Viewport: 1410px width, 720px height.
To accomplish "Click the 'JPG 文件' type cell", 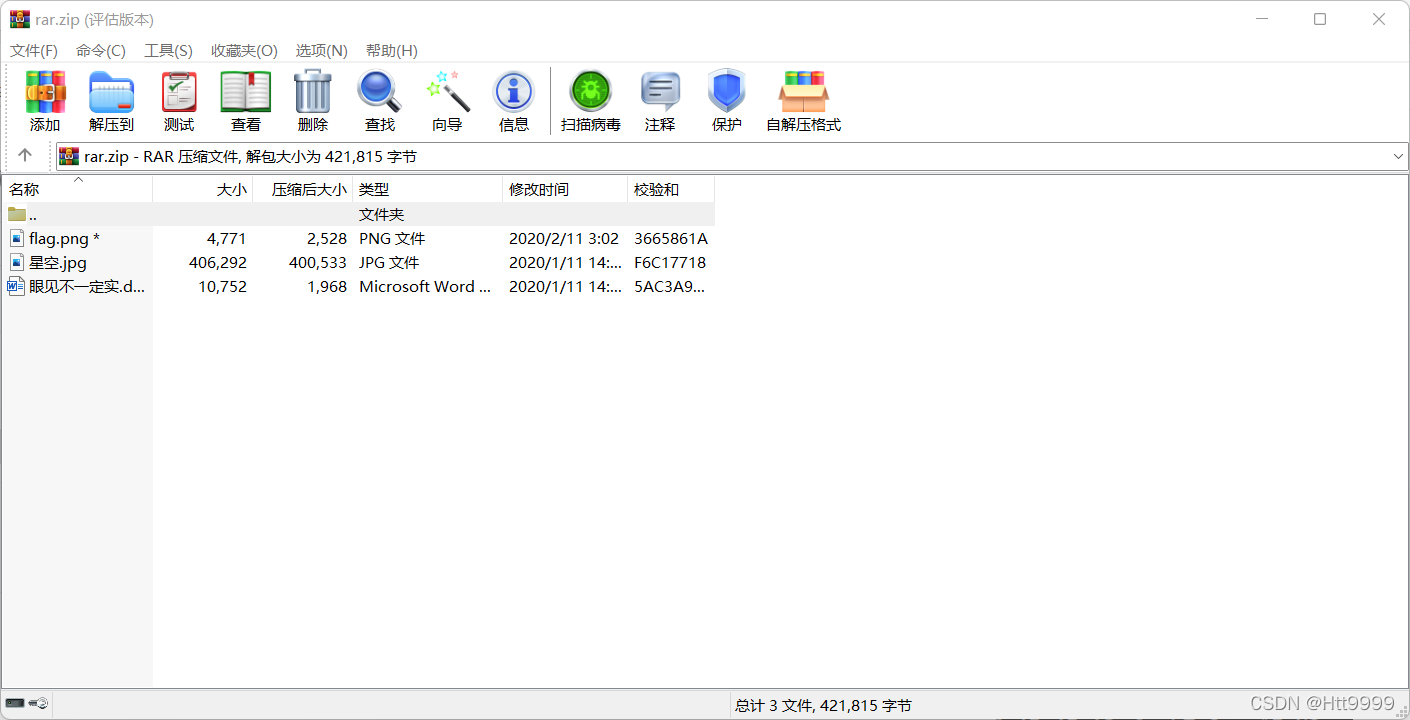I will [389, 262].
